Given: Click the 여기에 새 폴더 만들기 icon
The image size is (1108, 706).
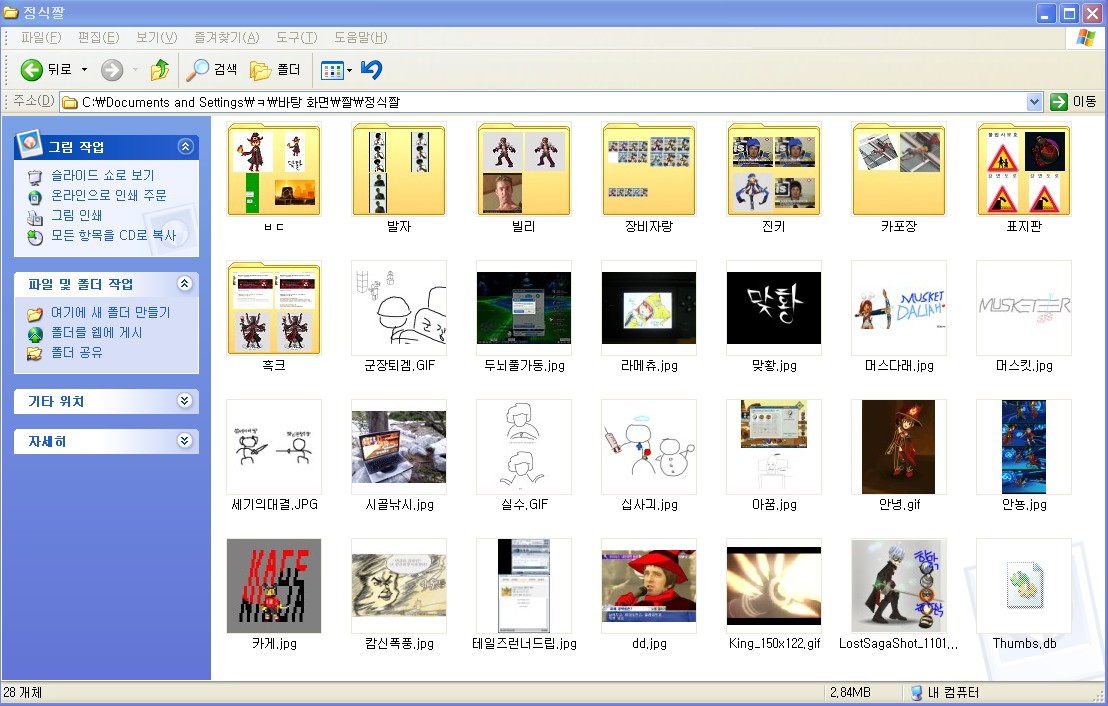Looking at the screenshot, I should pyautogui.click(x=35, y=313).
